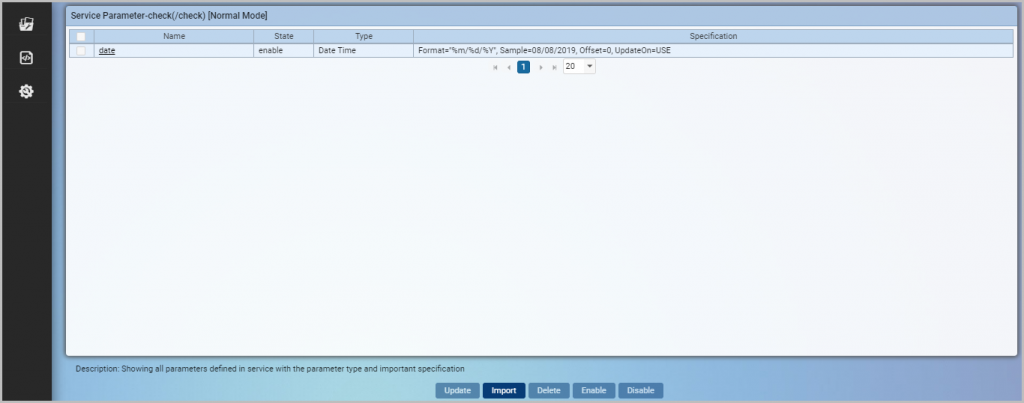The height and width of the screenshot is (403, 1024).
Task: Click the Import button
Action: coord(504,391)
